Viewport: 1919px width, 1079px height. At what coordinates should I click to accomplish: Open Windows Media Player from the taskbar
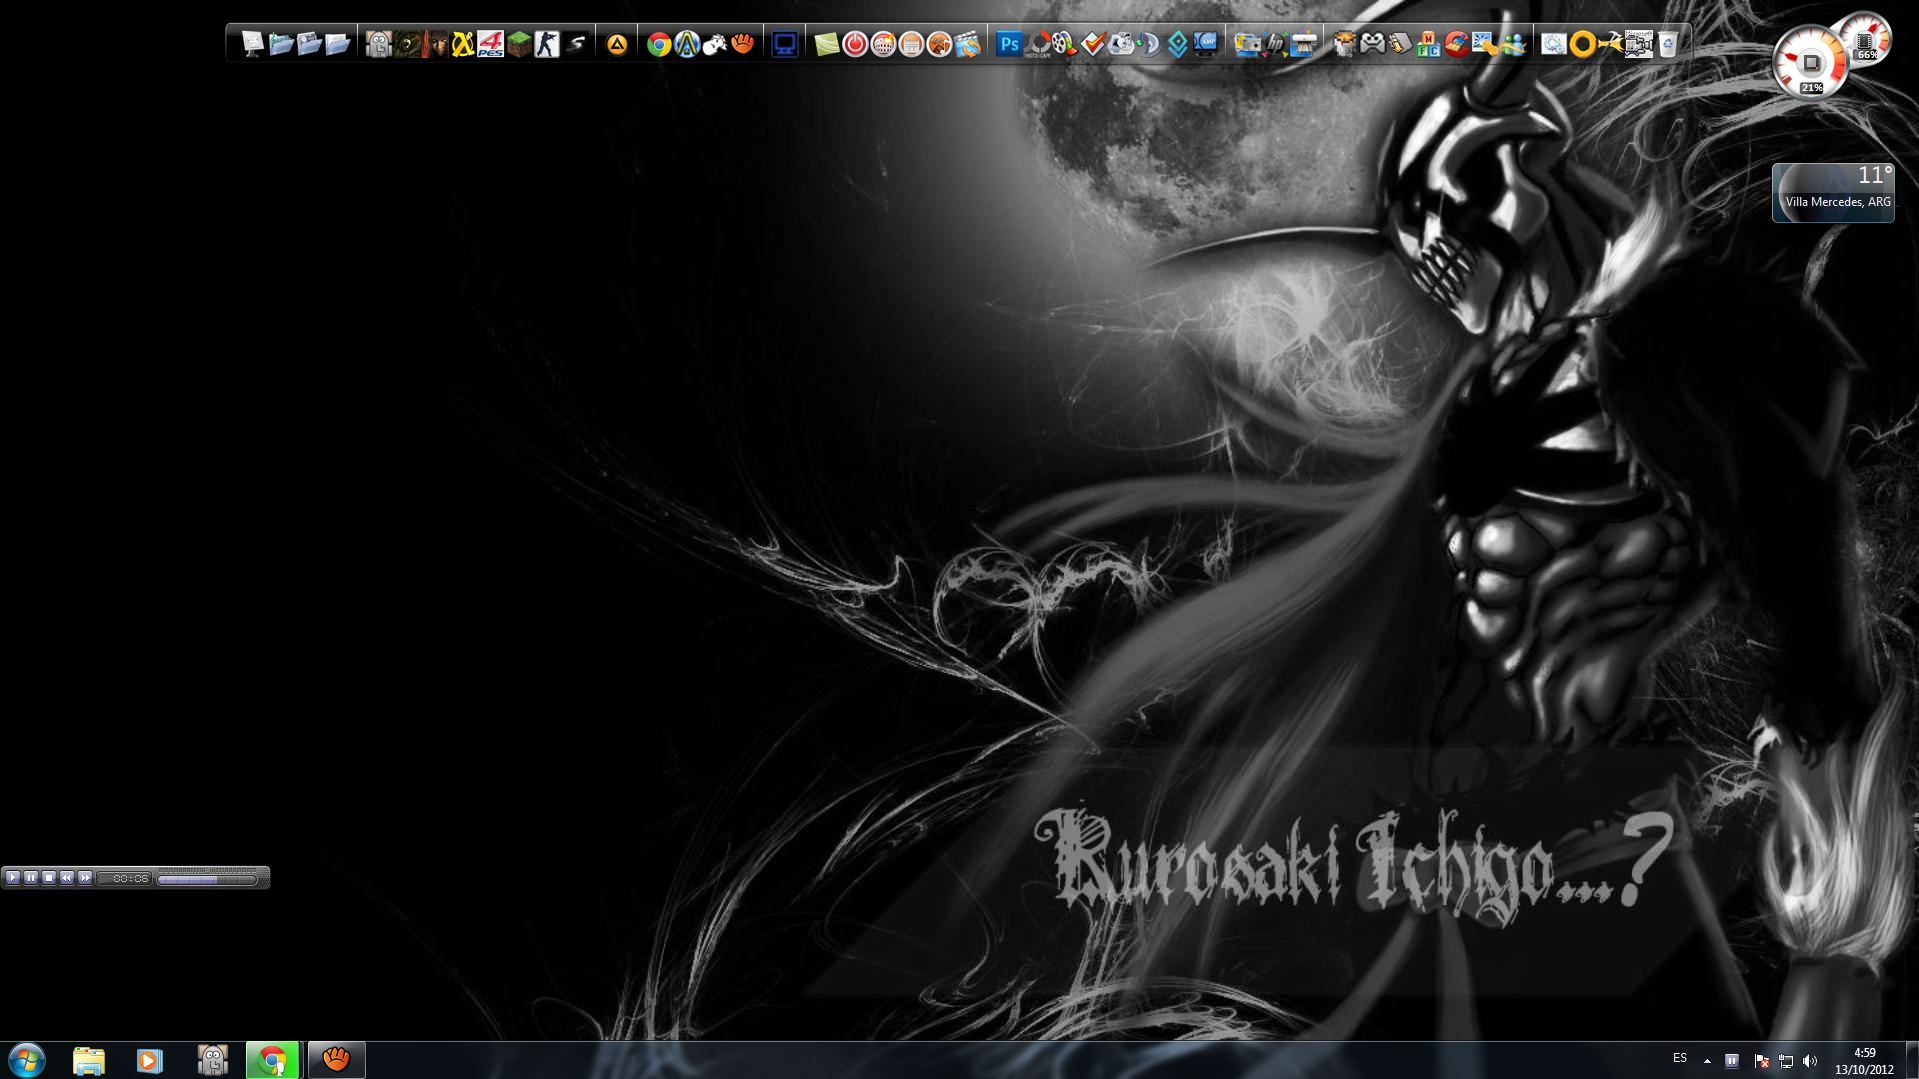coord(150,1060)
